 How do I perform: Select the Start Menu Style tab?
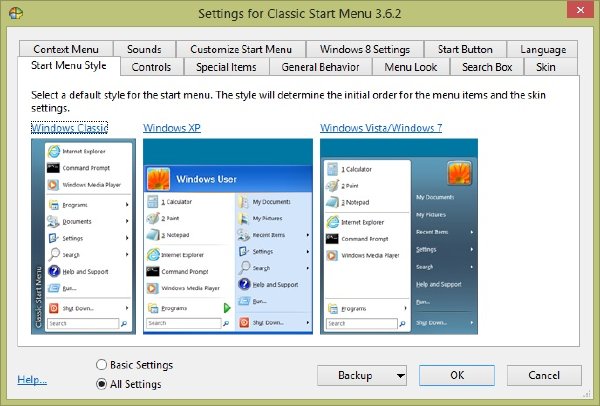pos(69,66)
